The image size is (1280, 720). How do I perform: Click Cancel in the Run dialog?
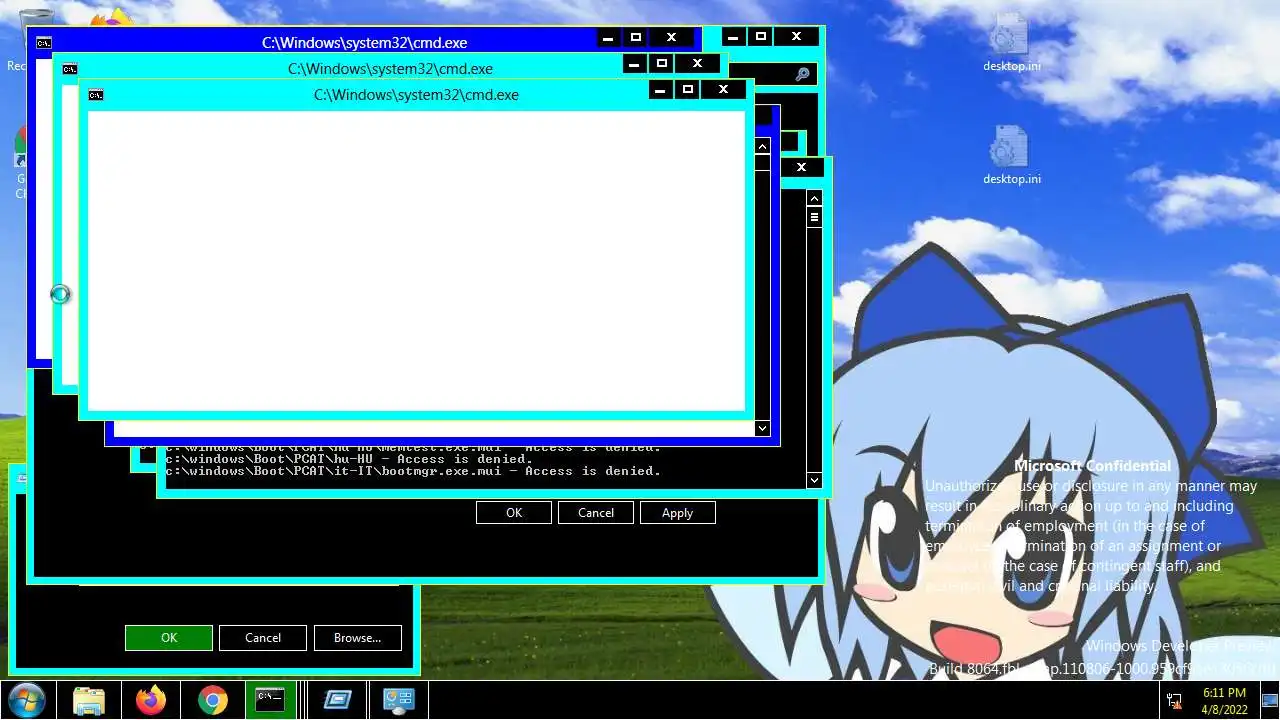point(263,638)
